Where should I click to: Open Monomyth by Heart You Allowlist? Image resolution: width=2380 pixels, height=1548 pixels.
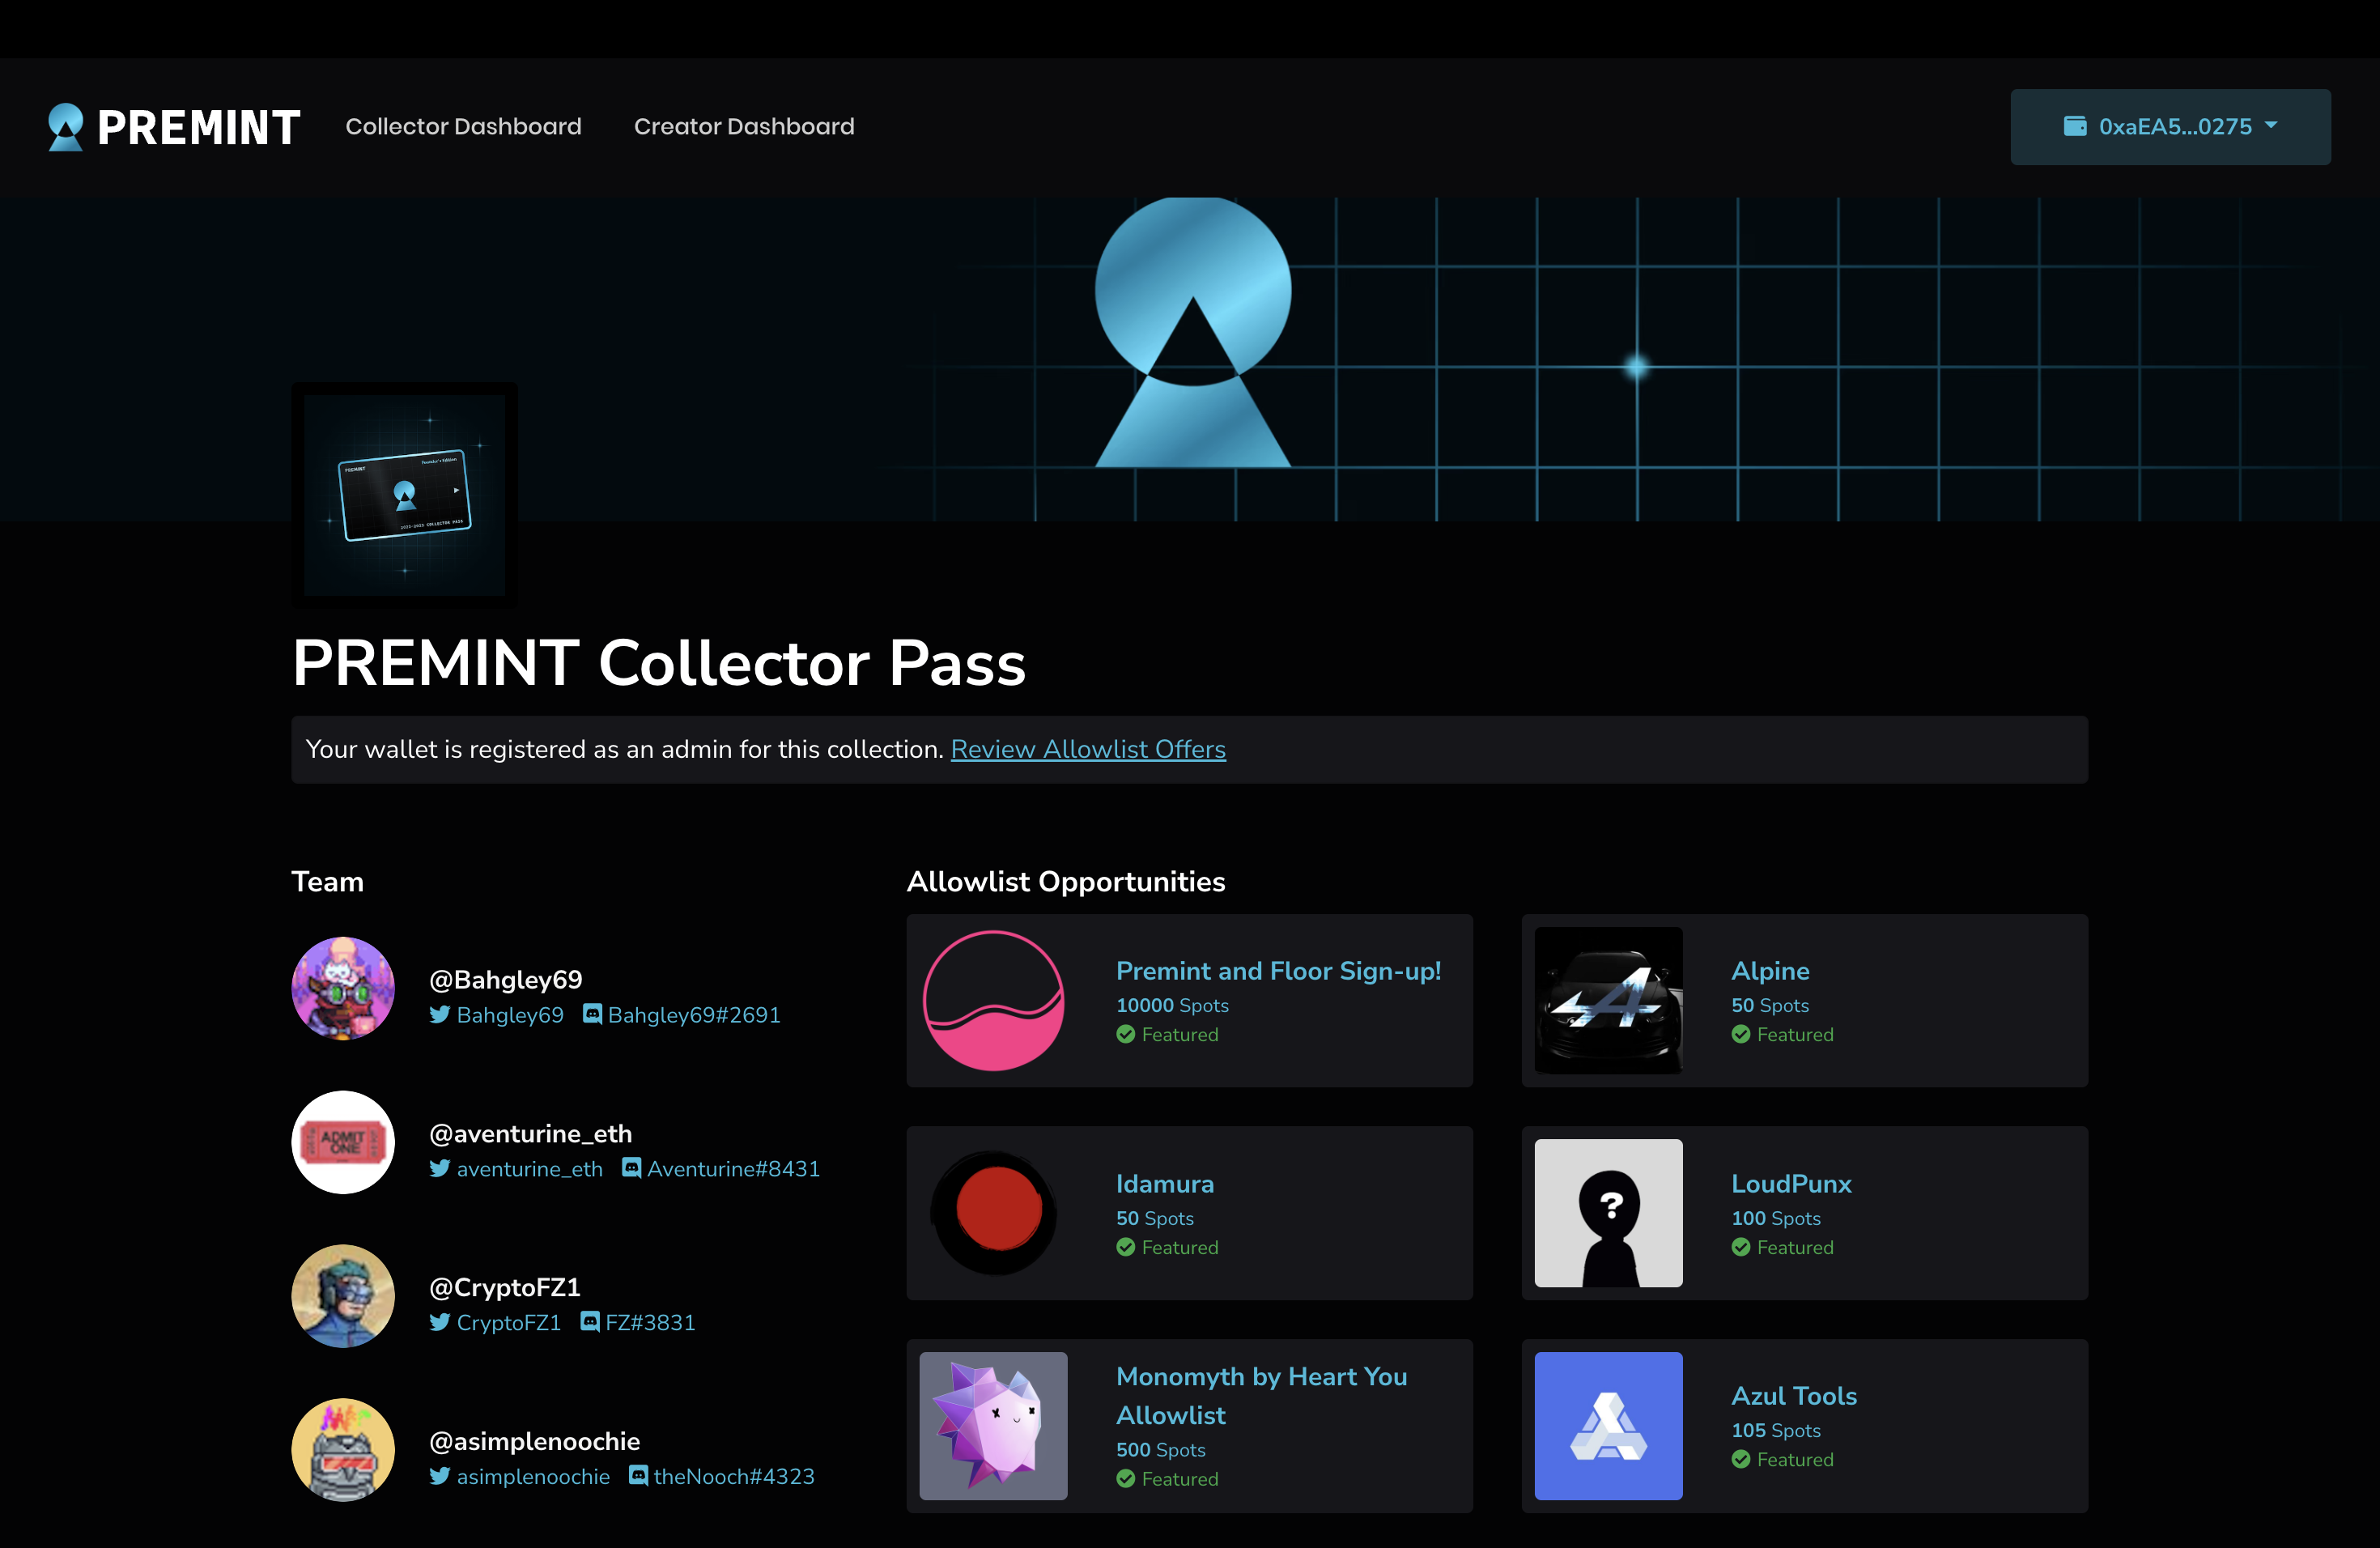1261,1396
